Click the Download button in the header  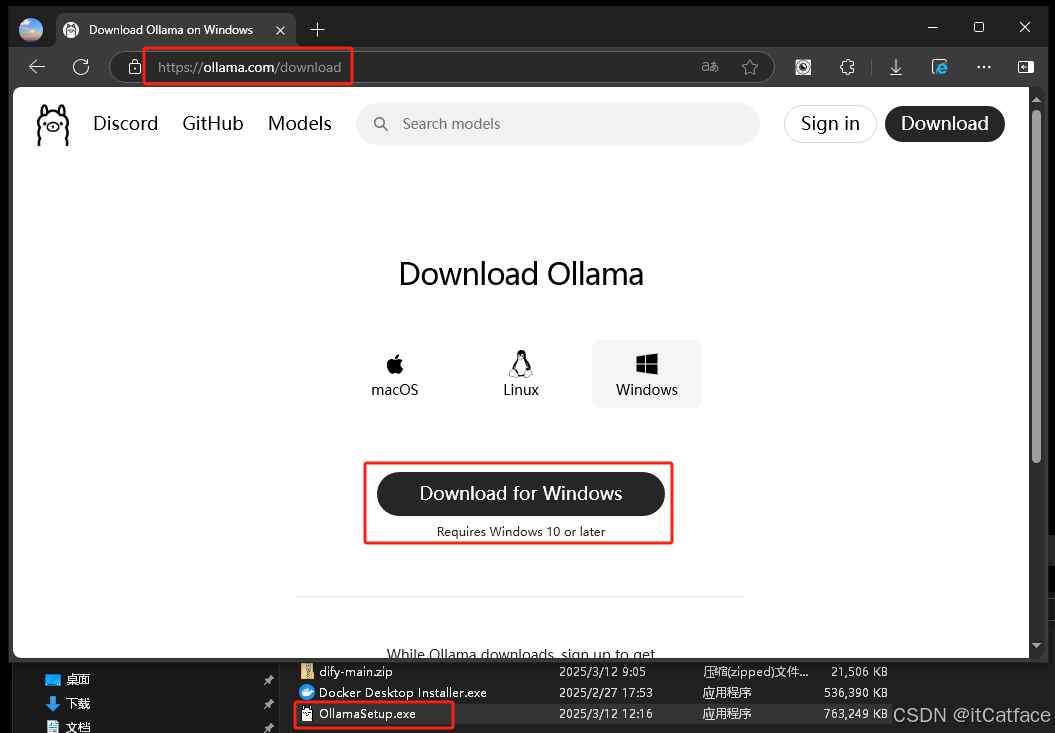click(945, 124)
